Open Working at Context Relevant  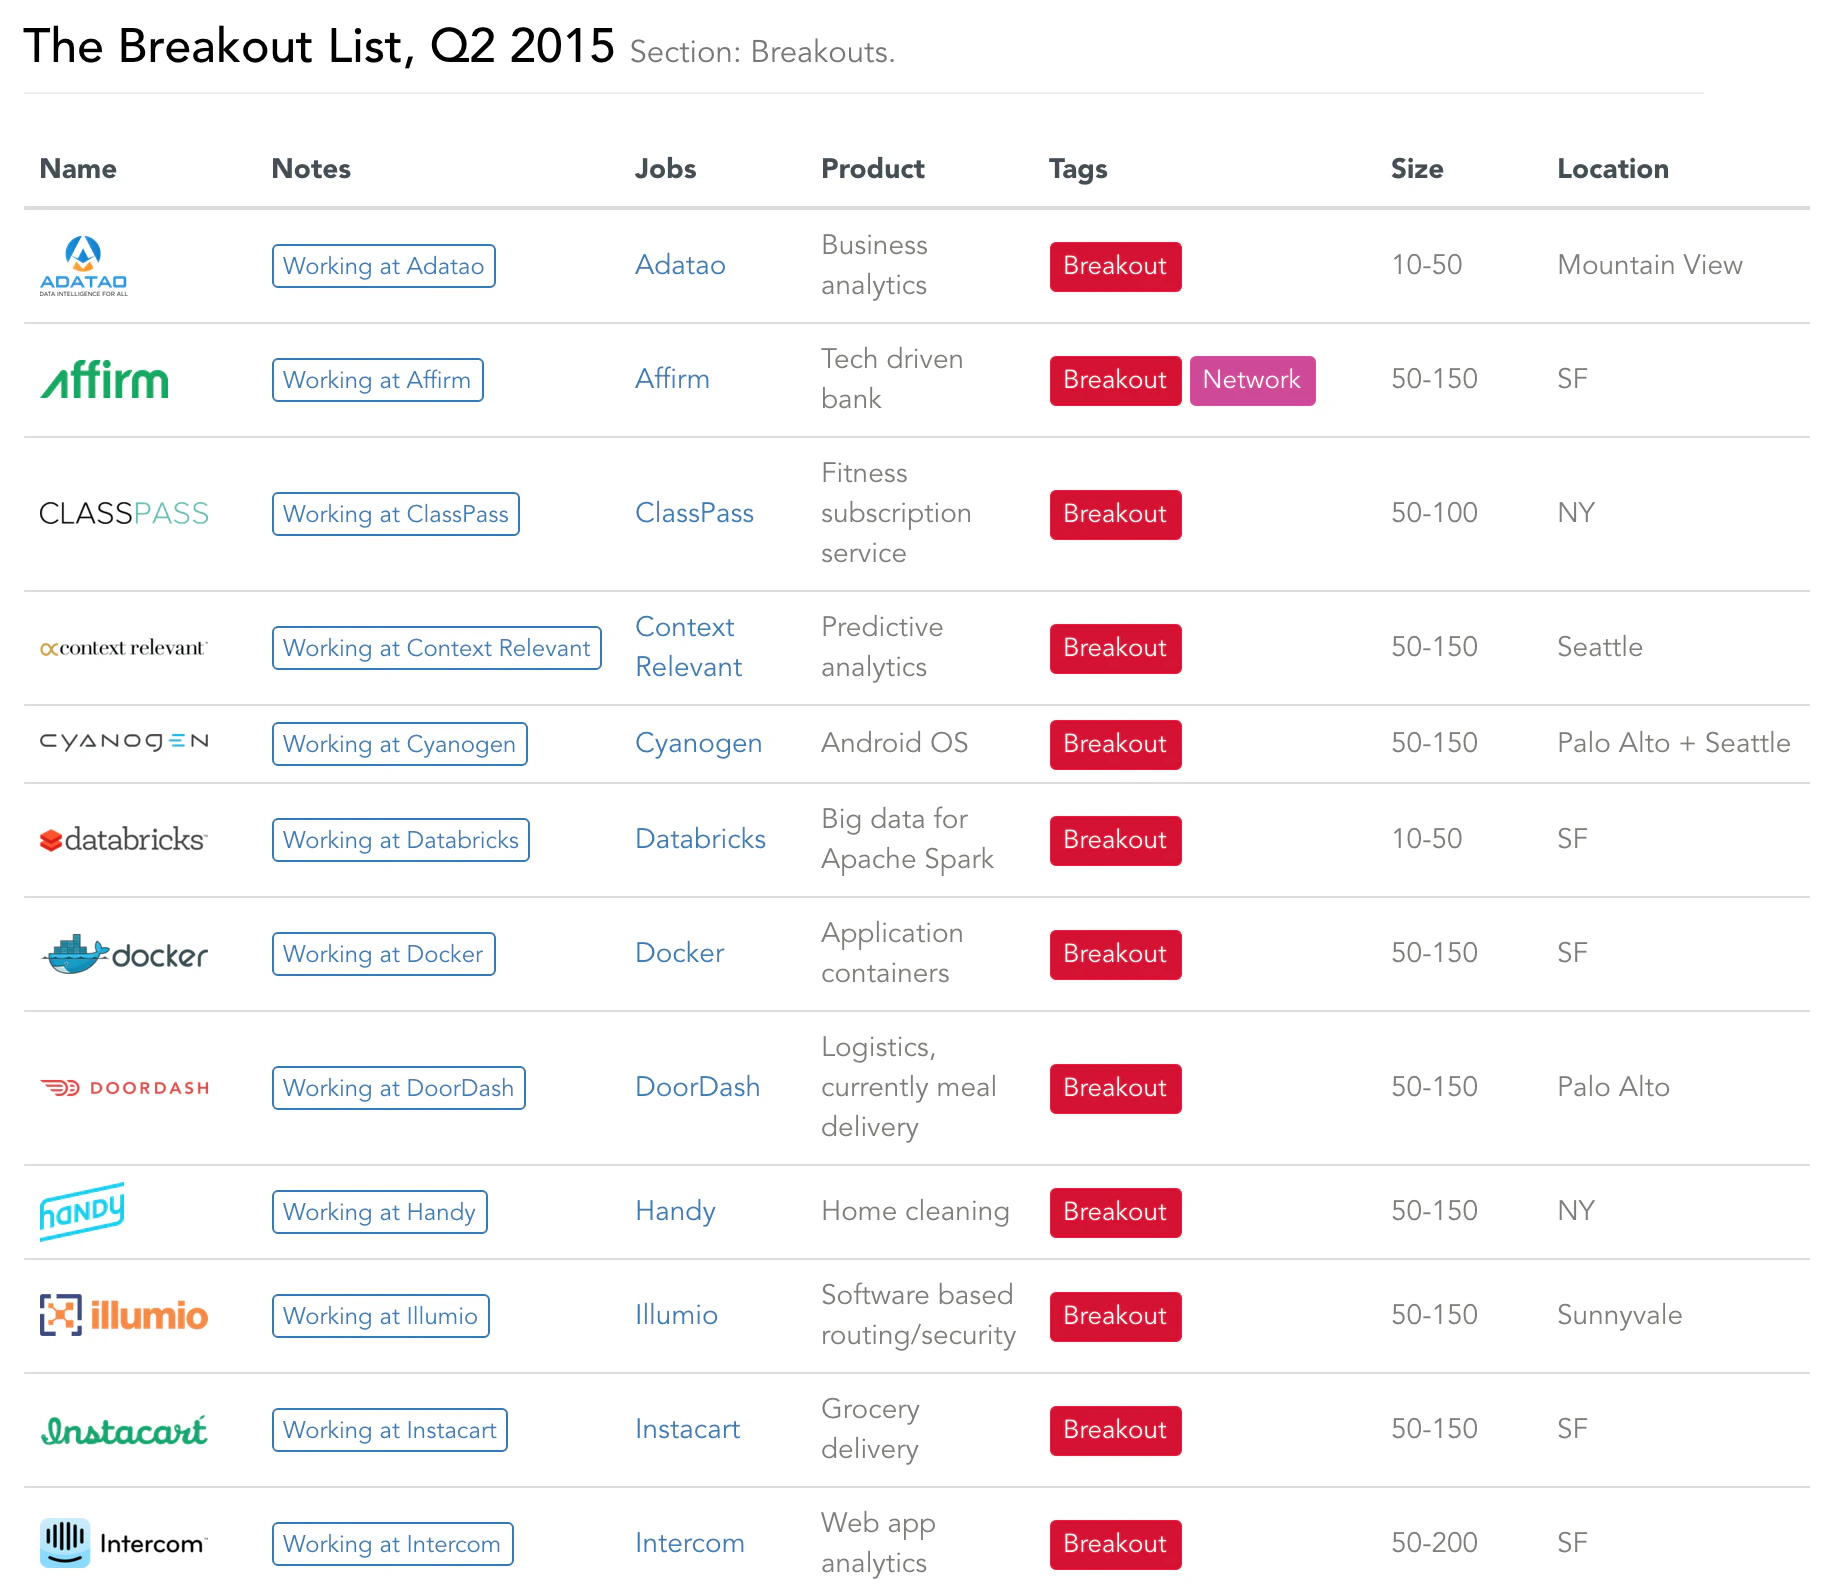(436, 648)
